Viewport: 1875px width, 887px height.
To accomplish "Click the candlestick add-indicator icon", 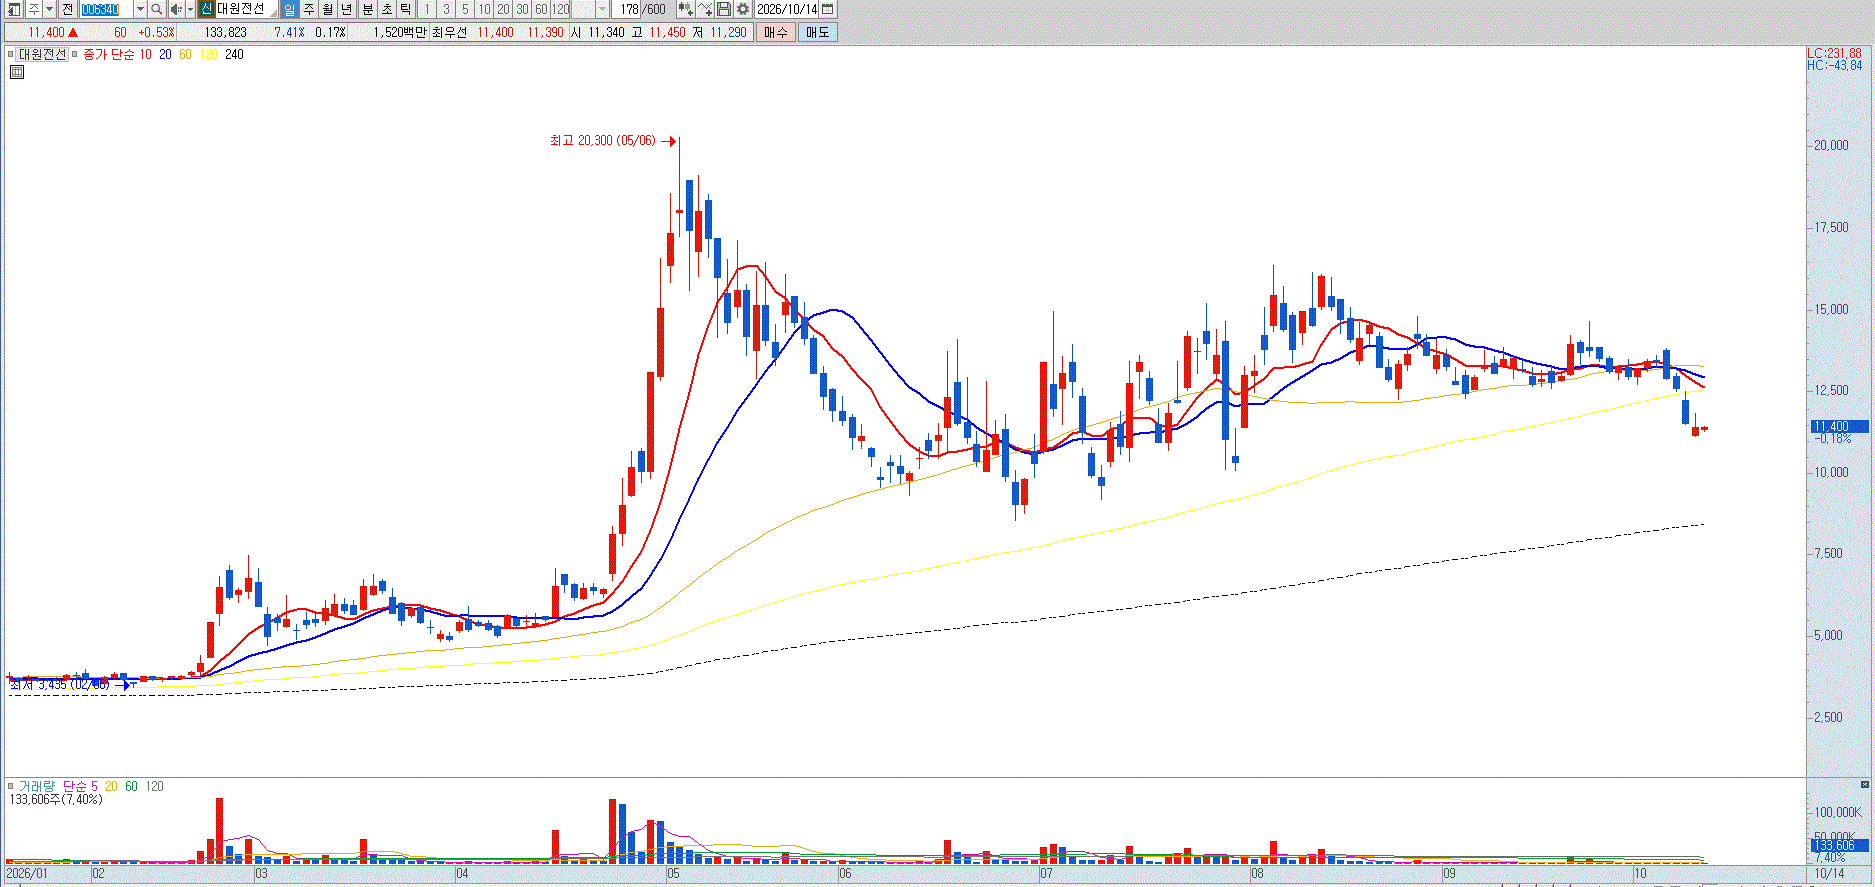I will pyautogui.click(x=685, y=9).
